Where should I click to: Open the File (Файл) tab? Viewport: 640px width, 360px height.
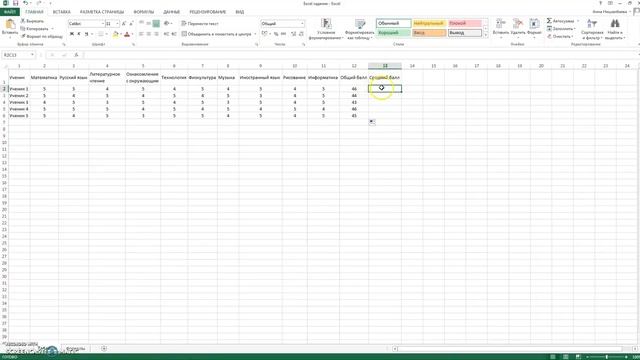pyautogui.click(x=10, y=12)
